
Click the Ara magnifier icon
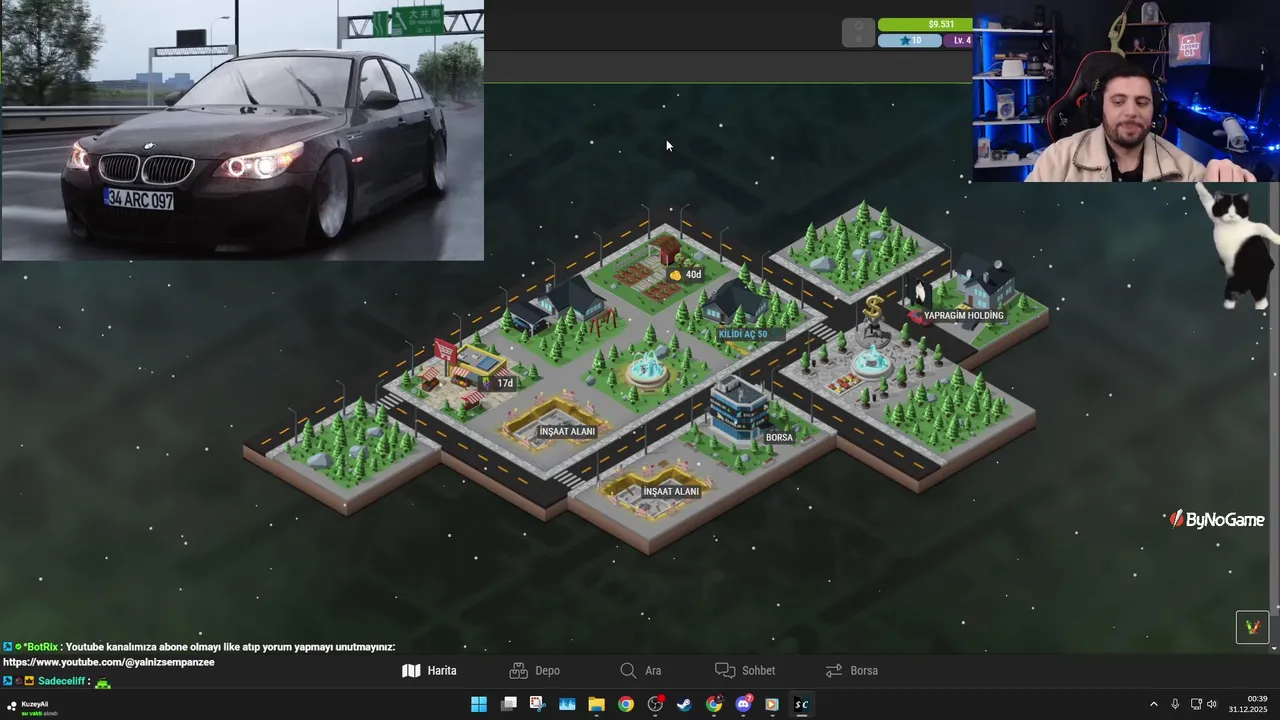coord(628,671)
